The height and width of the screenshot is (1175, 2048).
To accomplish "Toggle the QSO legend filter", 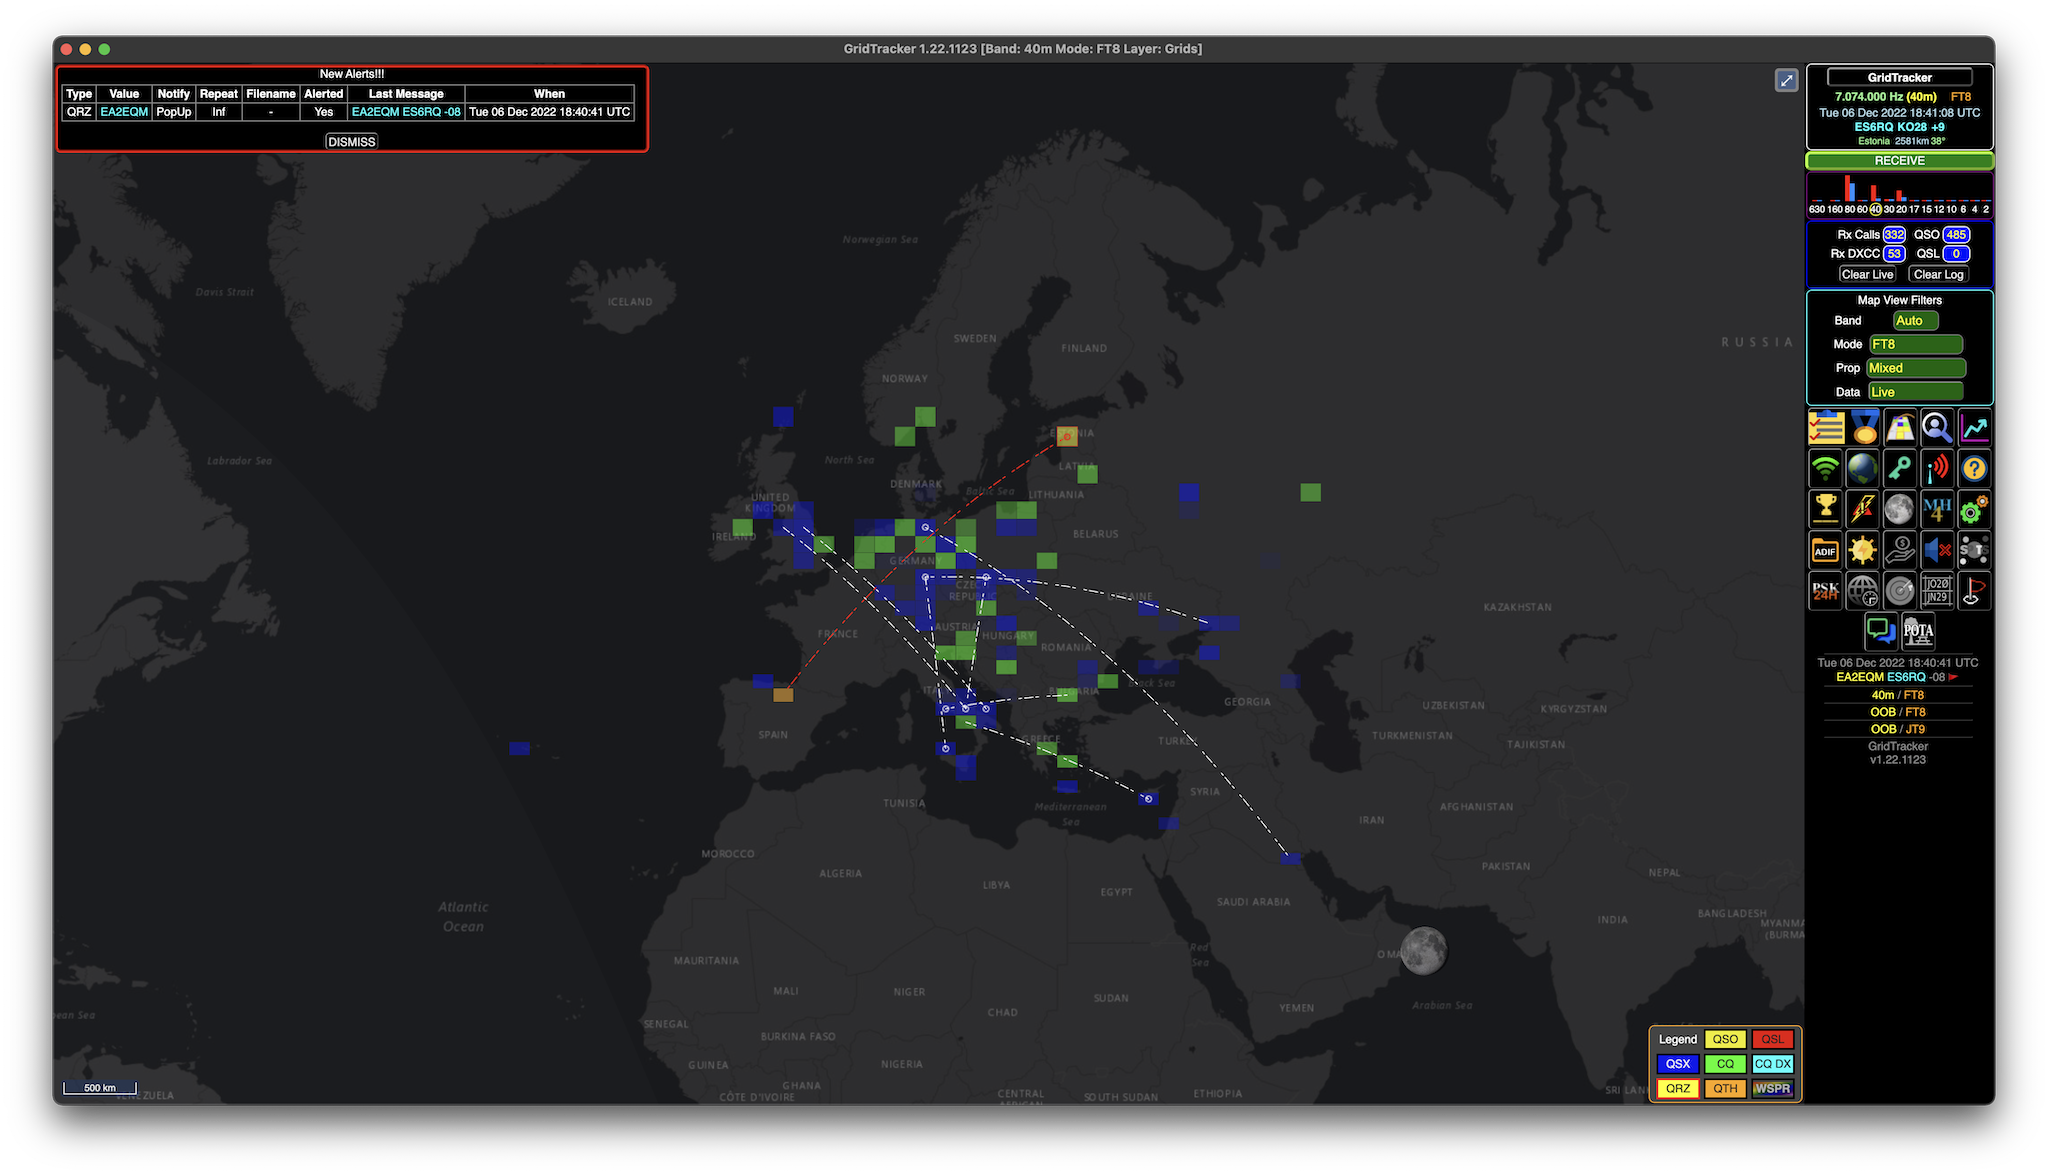I will (x=1725, y=1039).
